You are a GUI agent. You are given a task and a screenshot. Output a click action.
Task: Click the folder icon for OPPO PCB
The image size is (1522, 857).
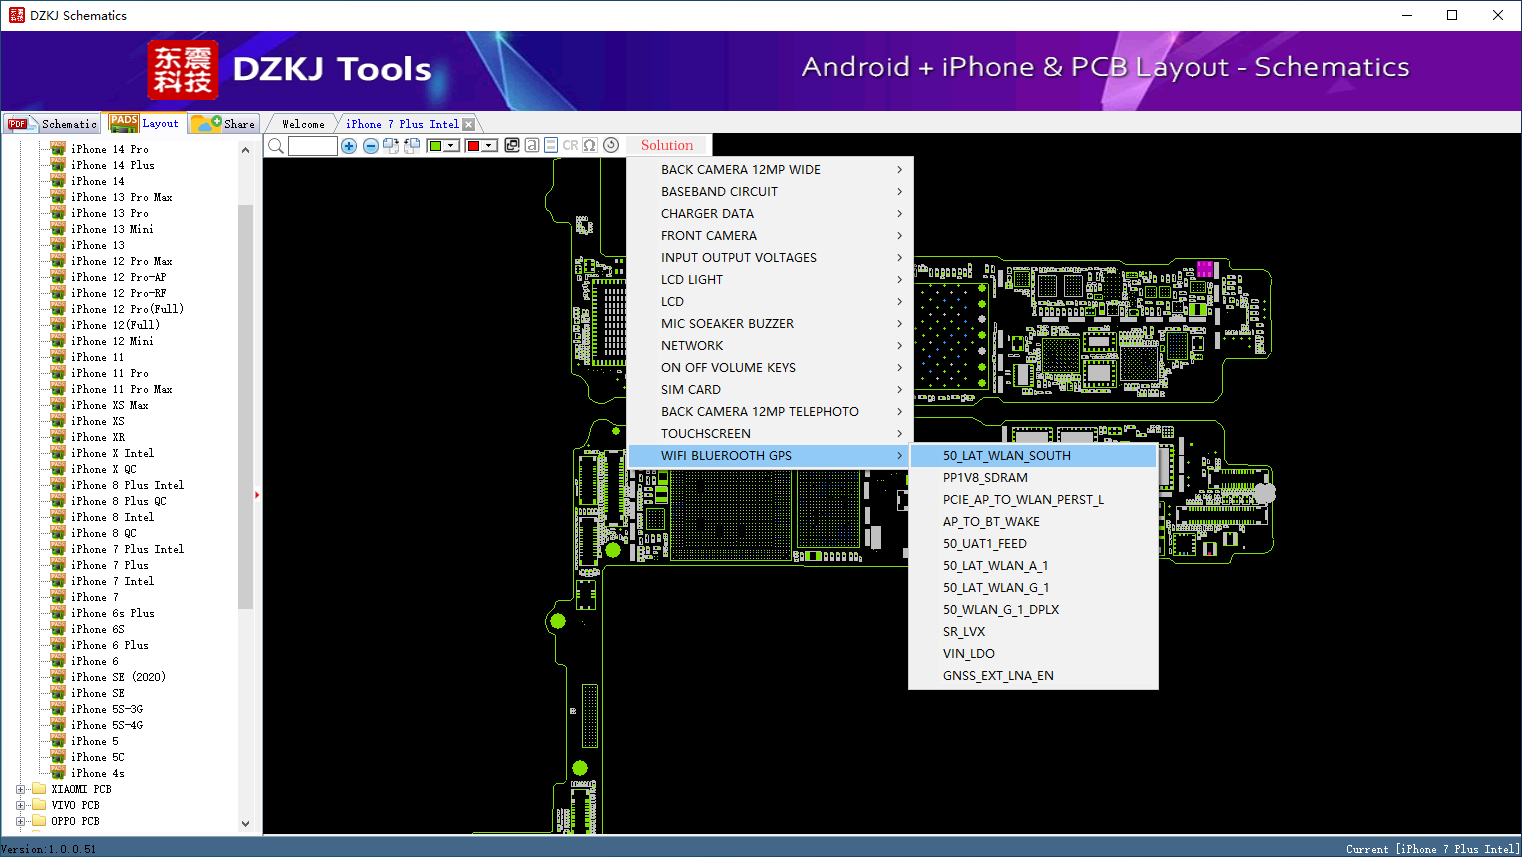click(x=39, y=821)
